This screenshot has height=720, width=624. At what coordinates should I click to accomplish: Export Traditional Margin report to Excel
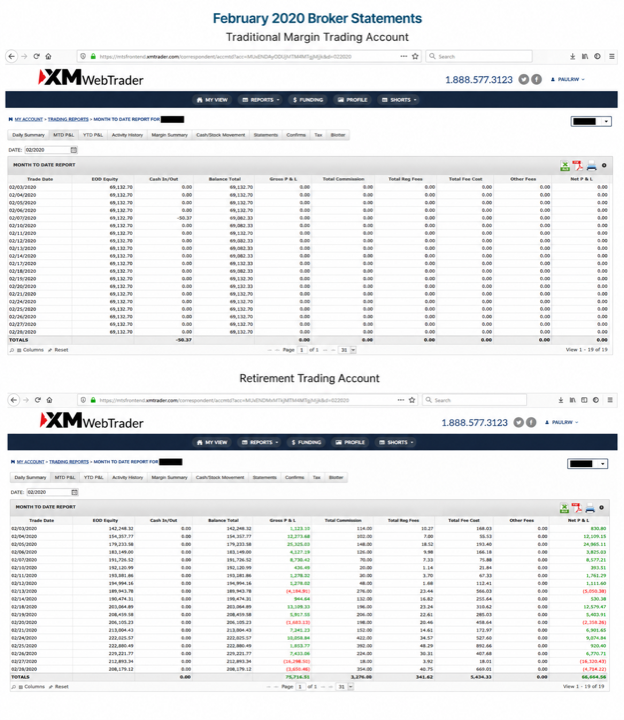[x=565, y=166]
